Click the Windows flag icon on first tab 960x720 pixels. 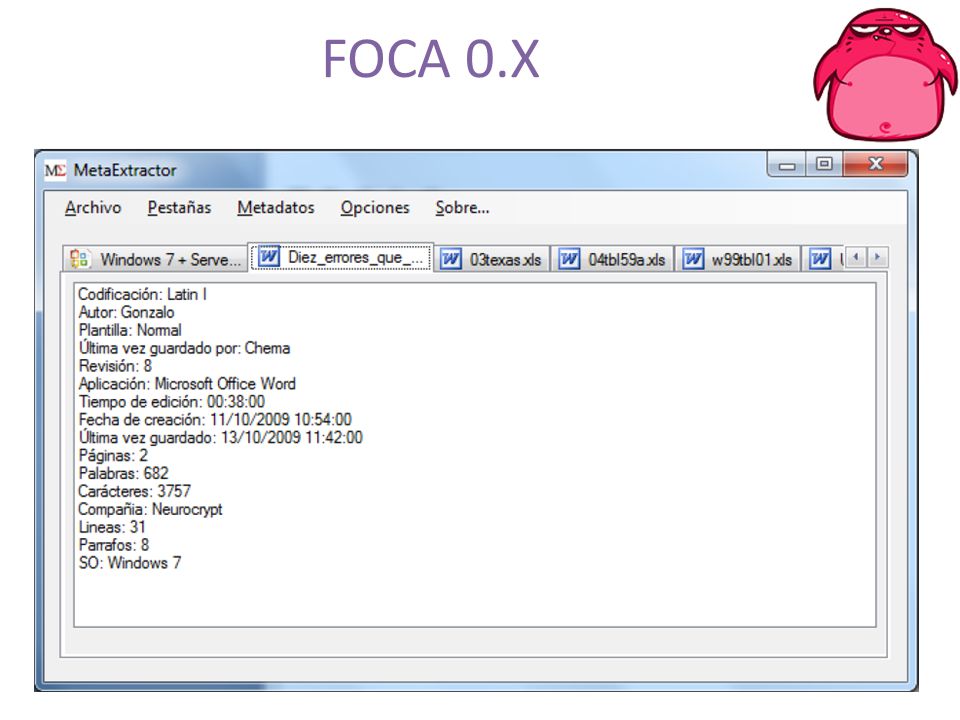coord(80,259)
